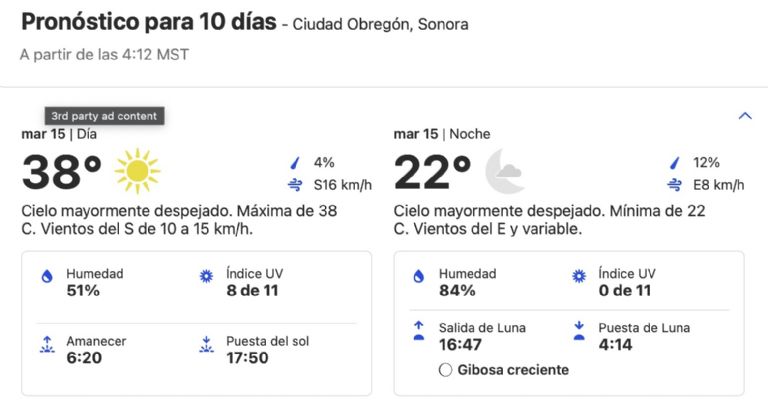Click the 3rd party ad content label
Viewport: 768px width, 412px height.
coord(104,116)
